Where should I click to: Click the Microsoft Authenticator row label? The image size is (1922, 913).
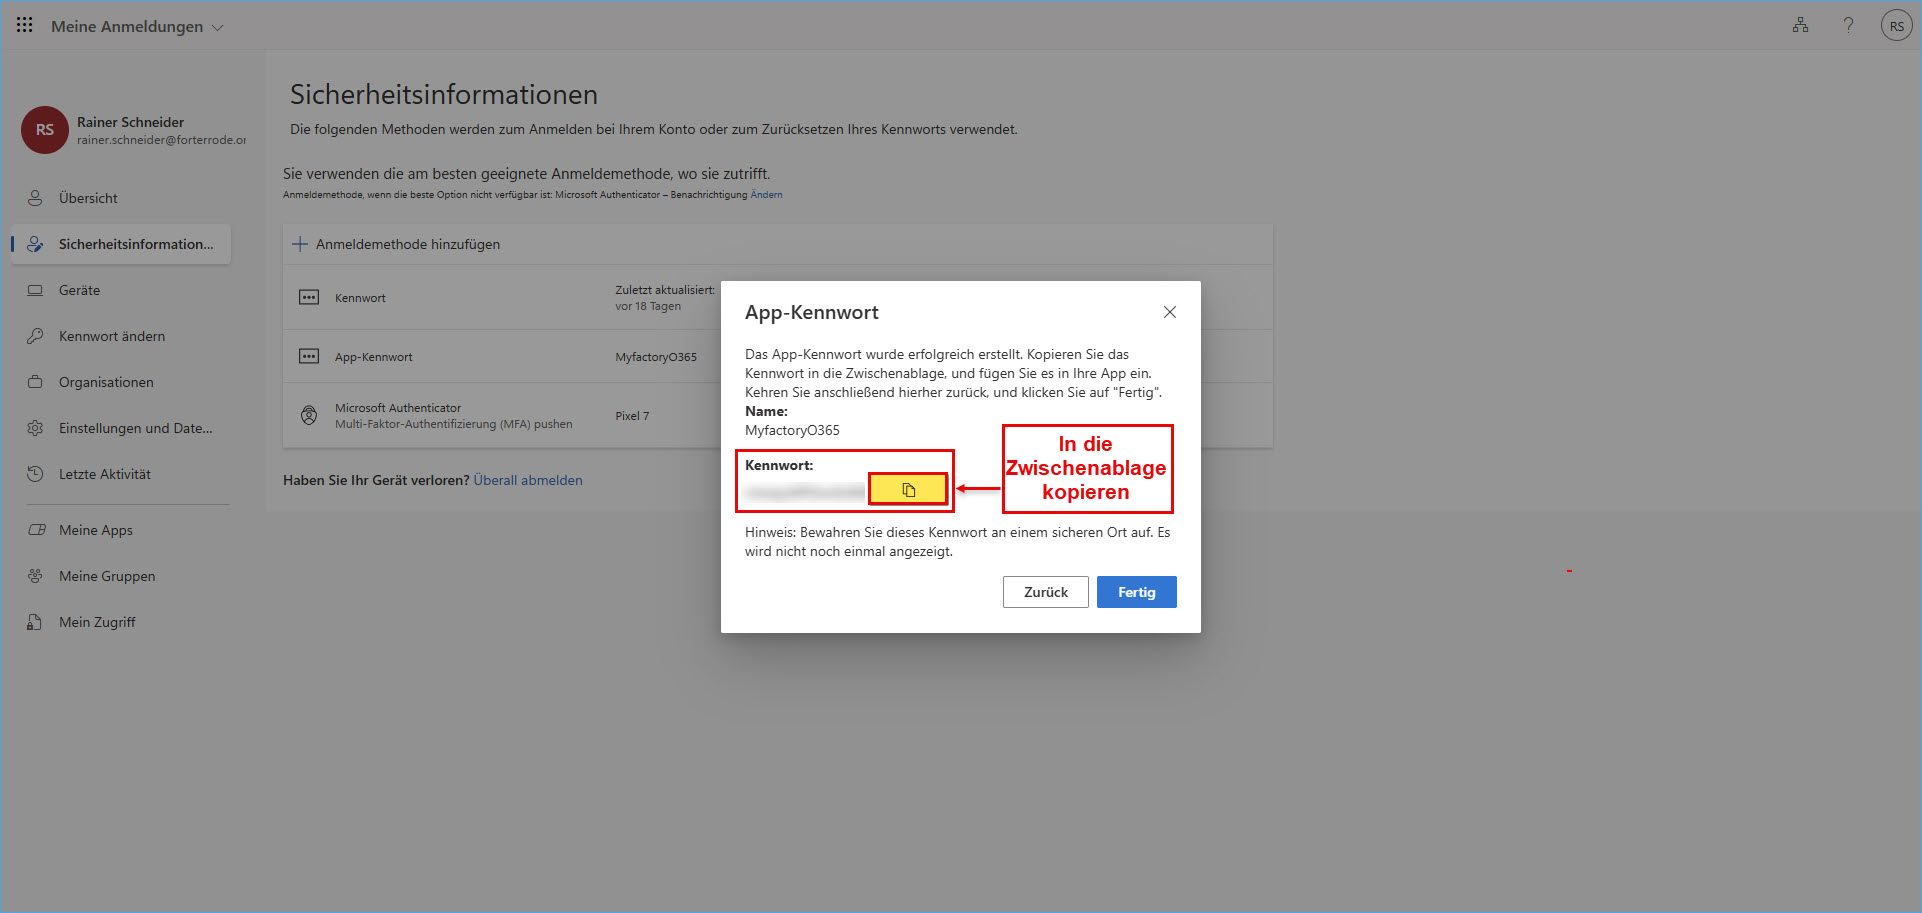tap(398, 408)
